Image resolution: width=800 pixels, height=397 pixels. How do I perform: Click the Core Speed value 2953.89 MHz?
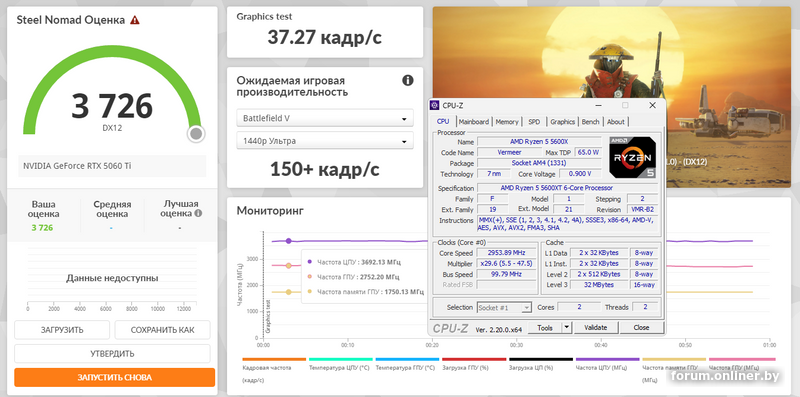507,253
